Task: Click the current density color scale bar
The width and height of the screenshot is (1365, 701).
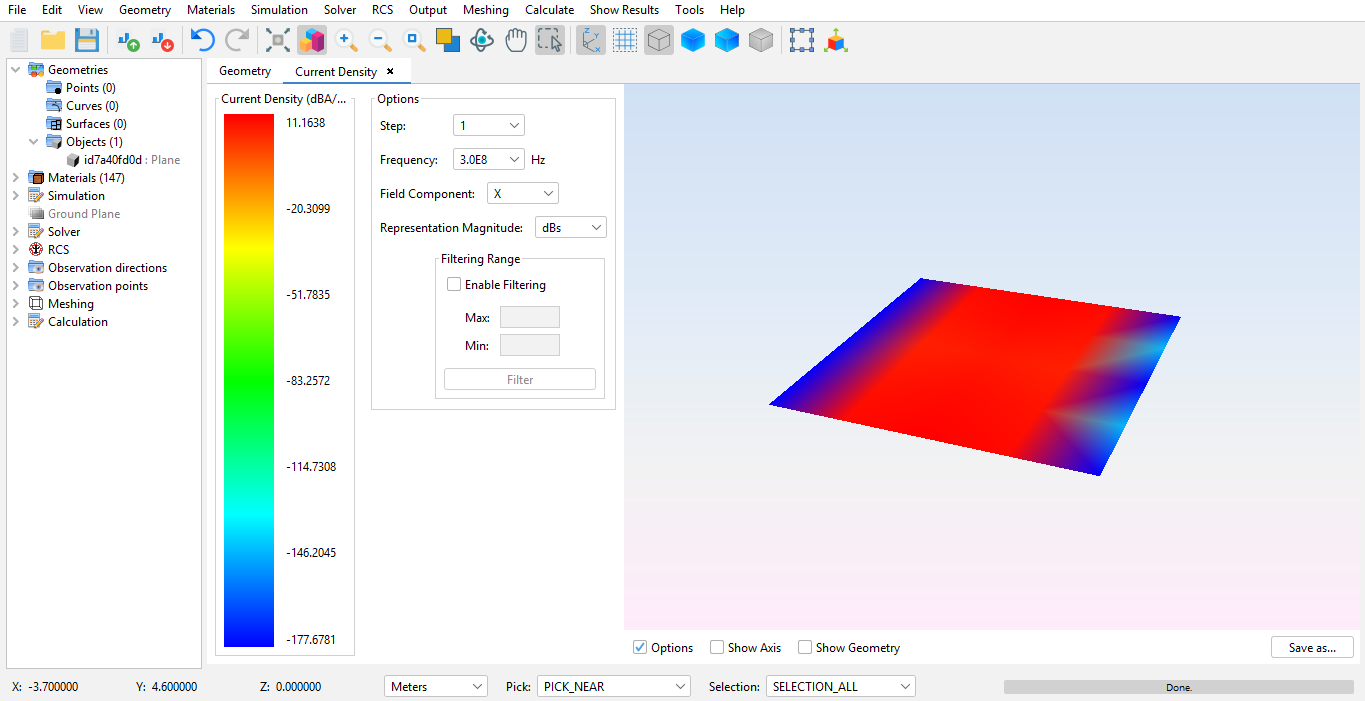Action: (x=249, y=380)
